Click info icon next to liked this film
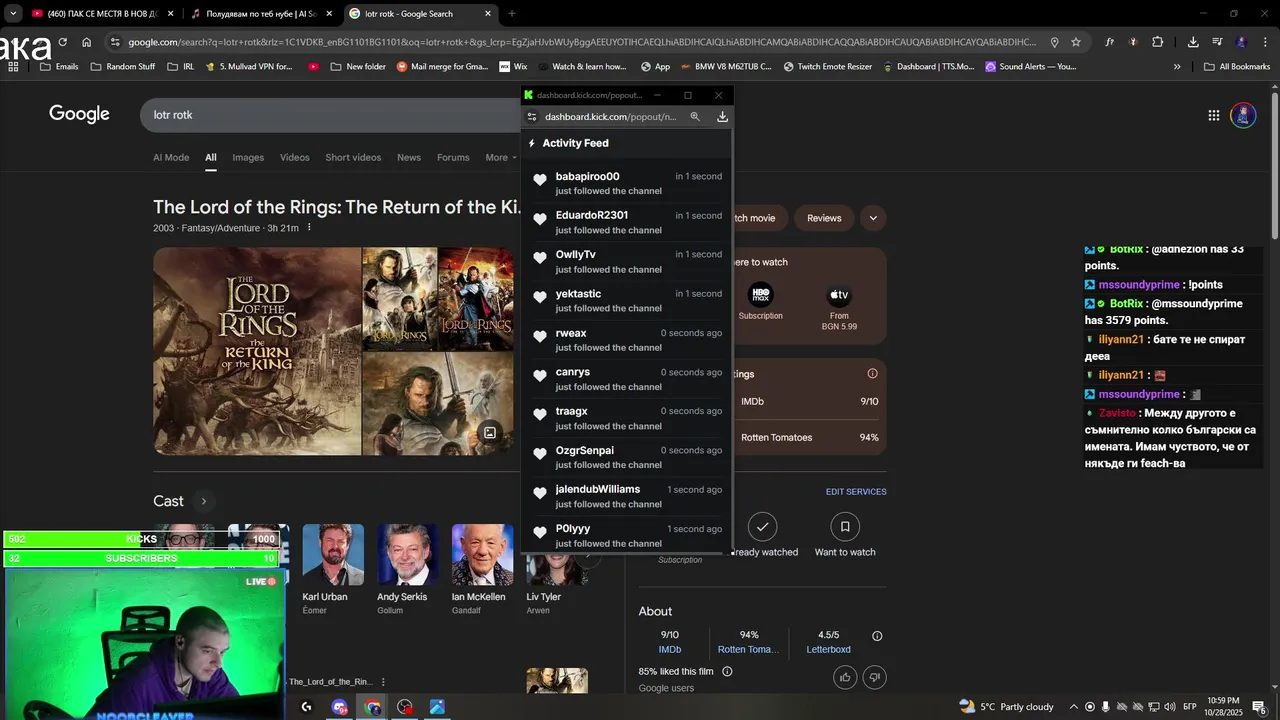Image resolution: width=1280 pixels, height=720 pixels. click(x=727, y=672)
